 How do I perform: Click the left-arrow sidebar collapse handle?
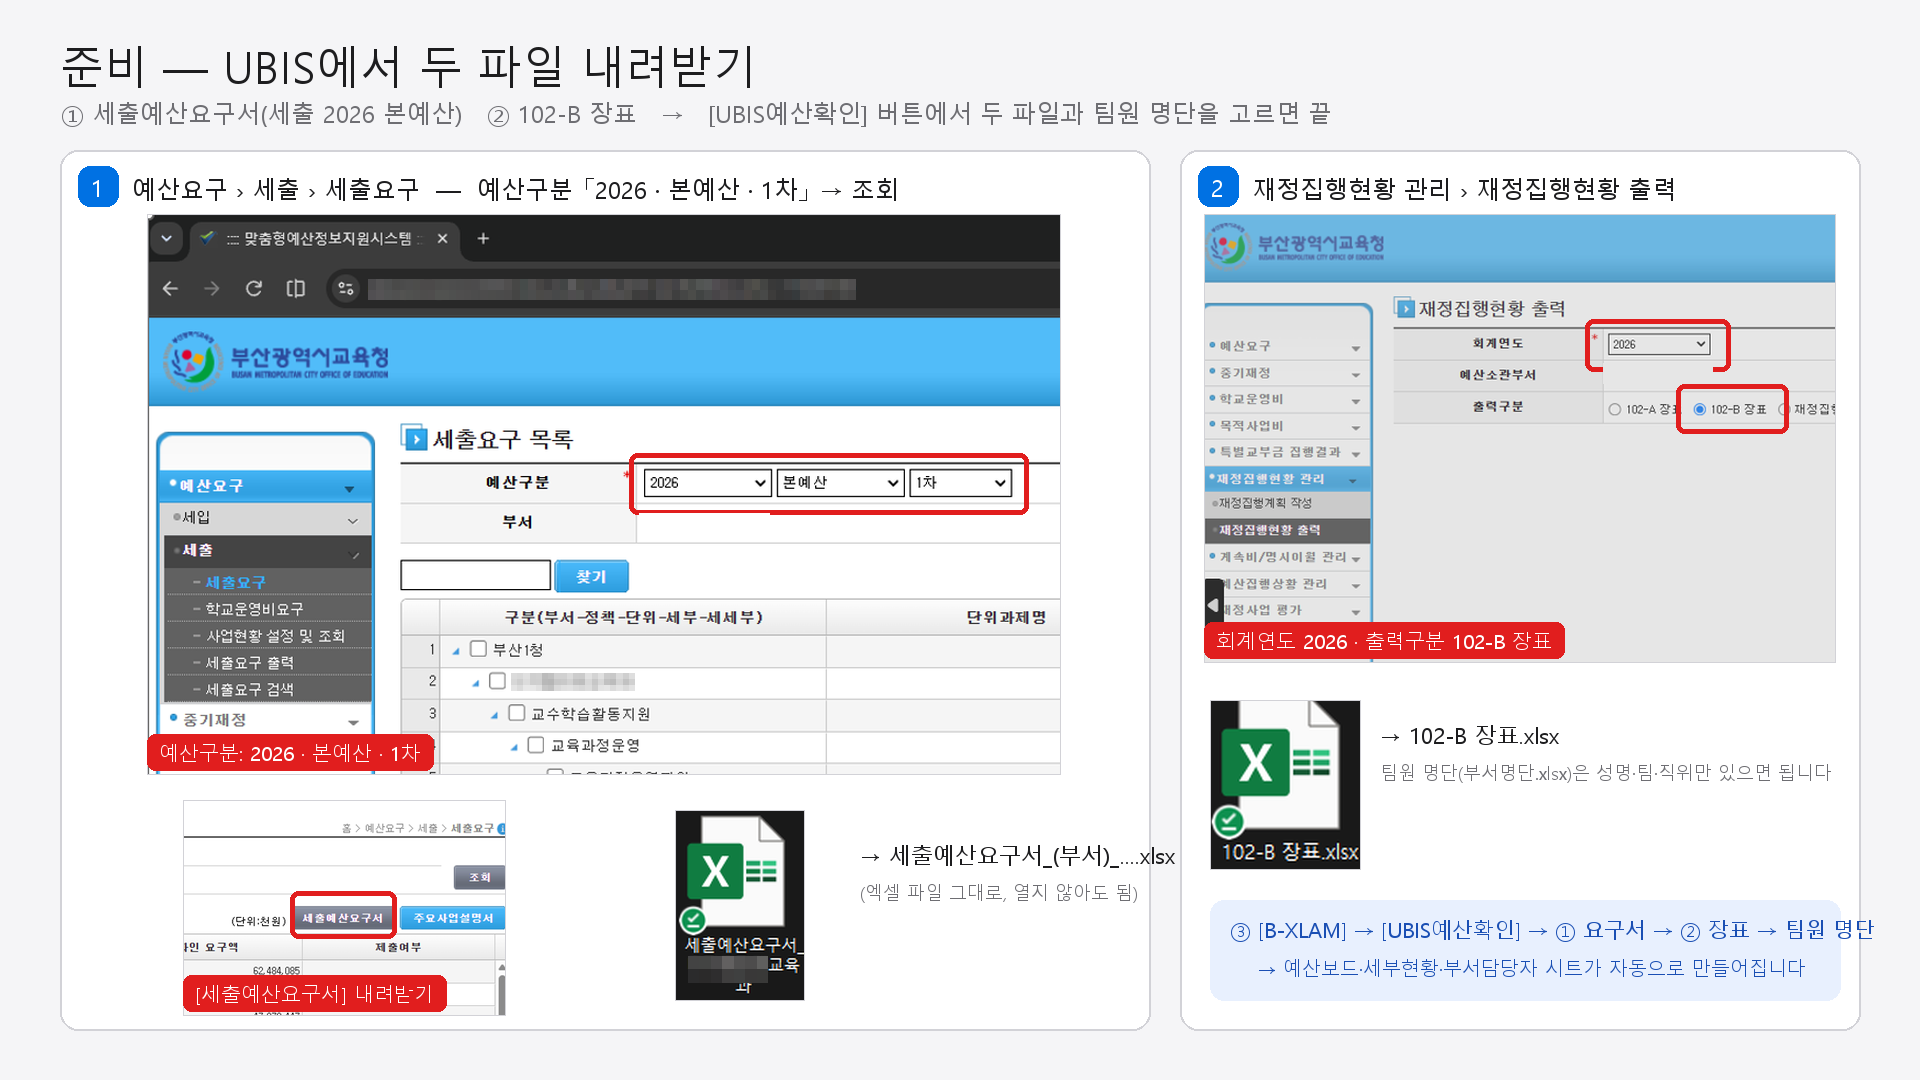(1214, 605)
